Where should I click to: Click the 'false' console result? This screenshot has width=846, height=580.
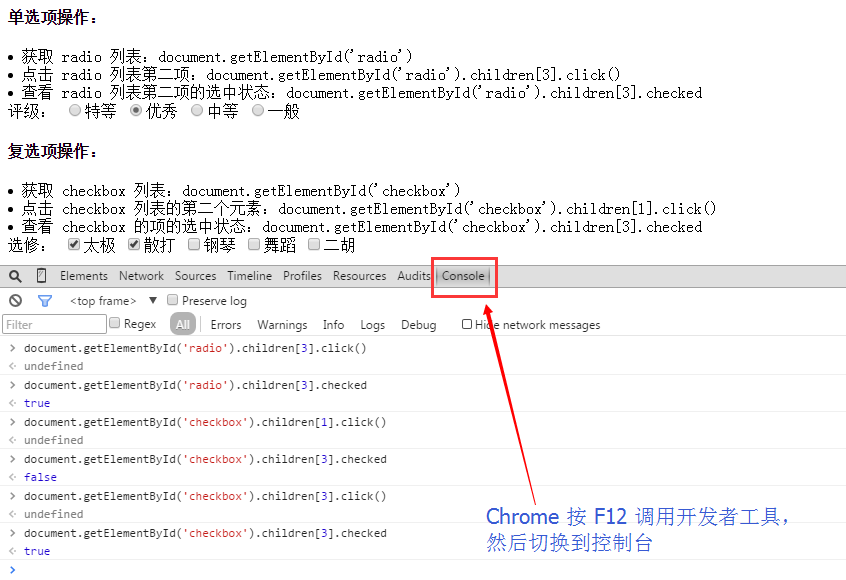[40, 477]
